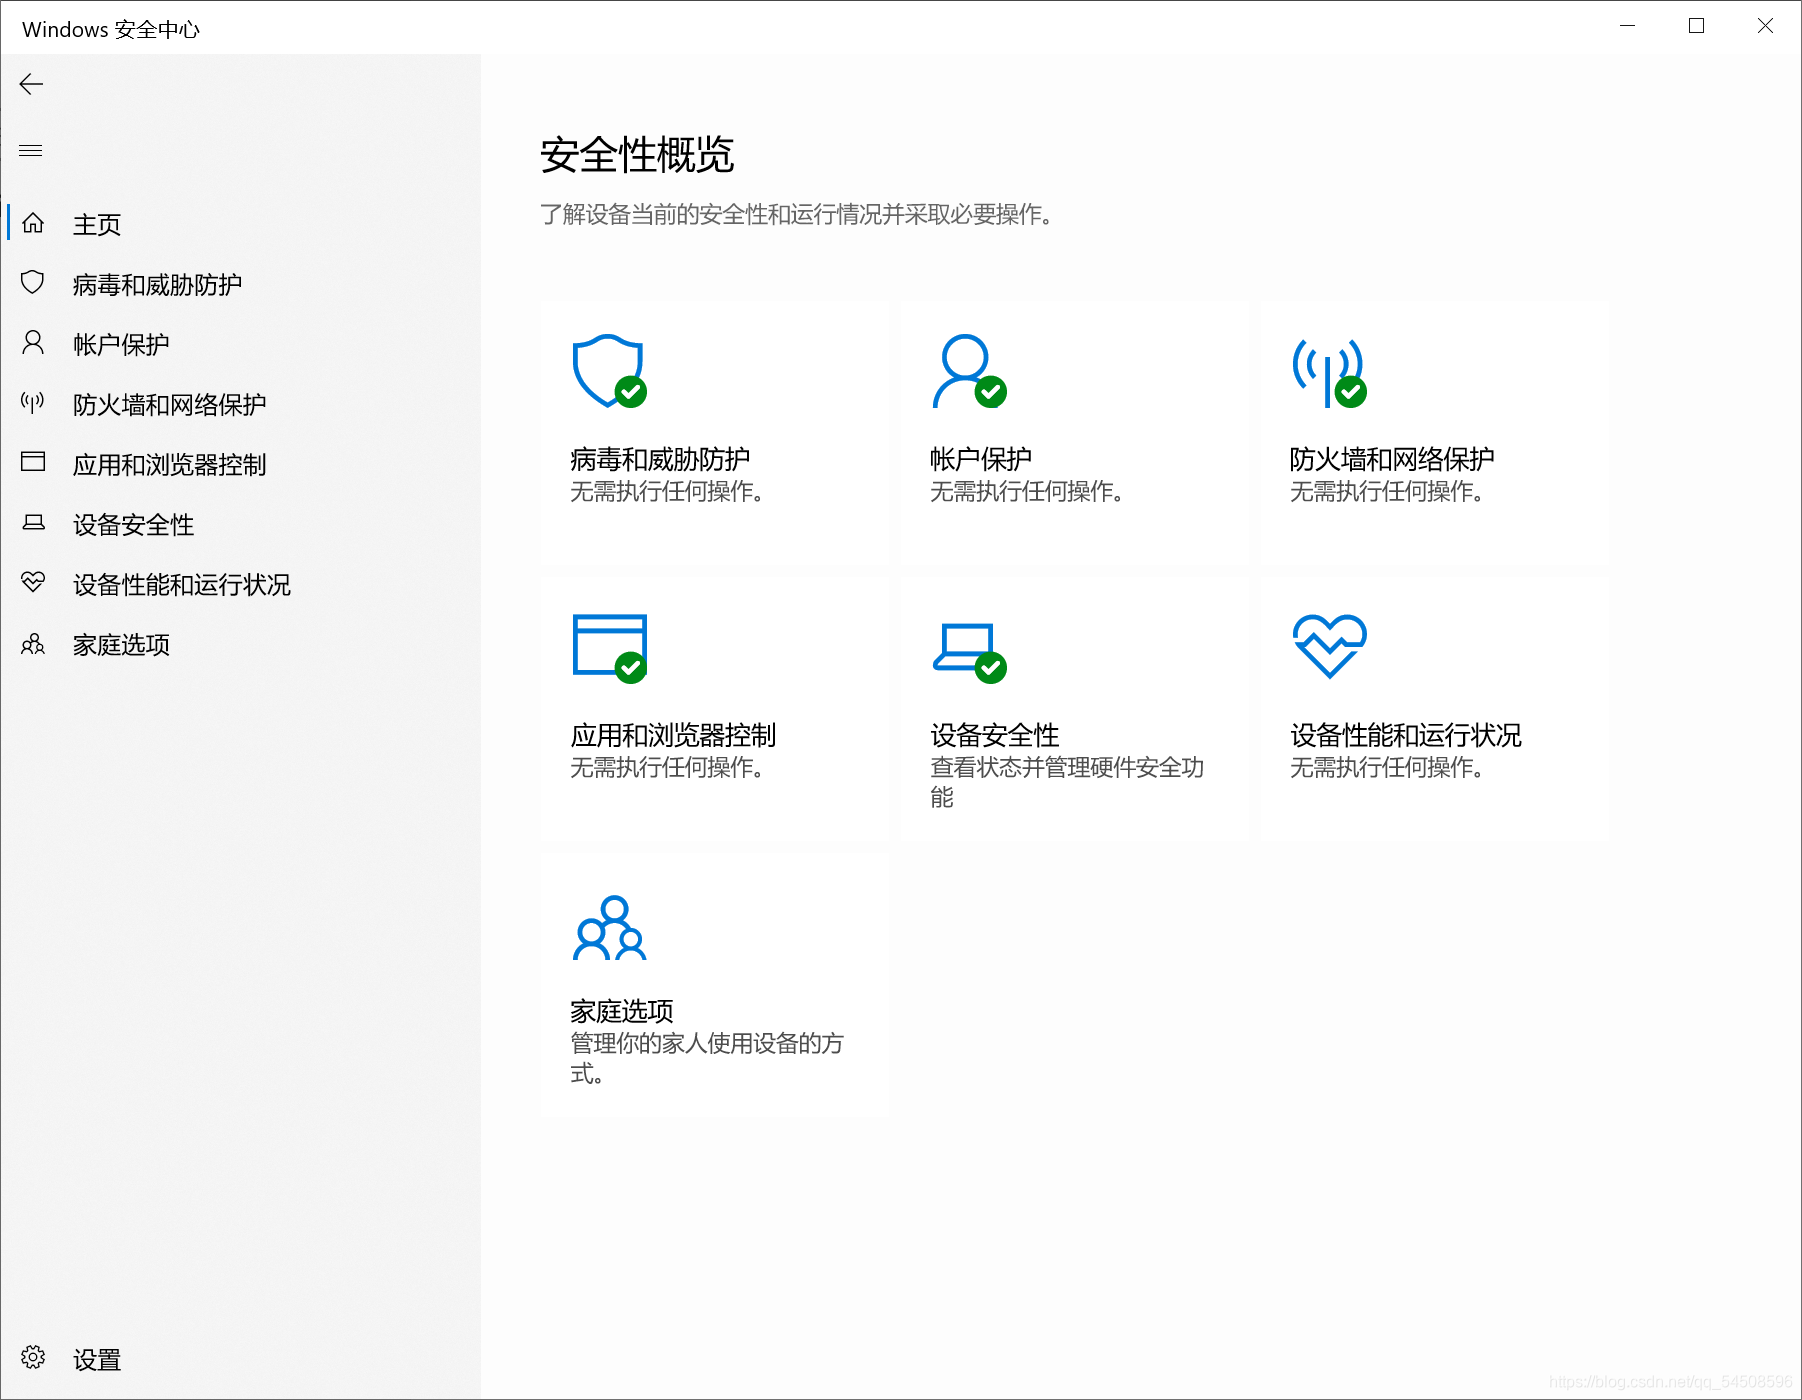Image resolution: width=1802 pixels, height=1400 pixels.
Task: Click the window icon beside 应用和浏览器控制 in sidebar
Action: 33,462
